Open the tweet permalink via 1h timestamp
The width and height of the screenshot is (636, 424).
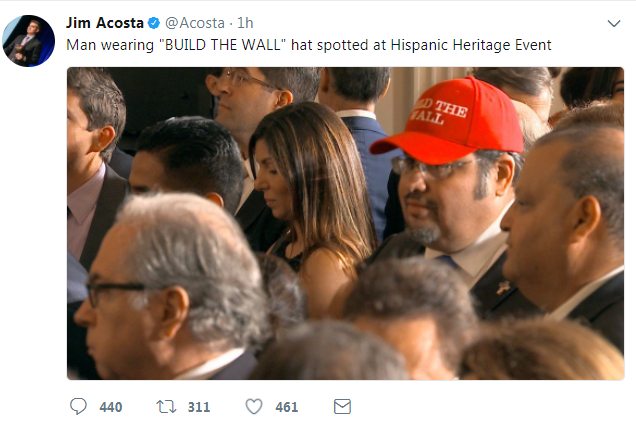coord(245,23)
